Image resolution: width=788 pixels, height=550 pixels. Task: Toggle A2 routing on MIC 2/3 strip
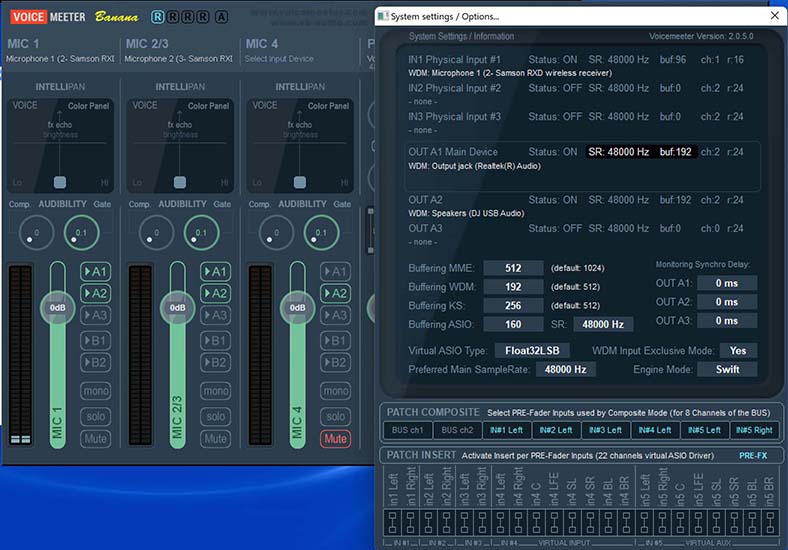pyautogui.click(x=216, y=294)
